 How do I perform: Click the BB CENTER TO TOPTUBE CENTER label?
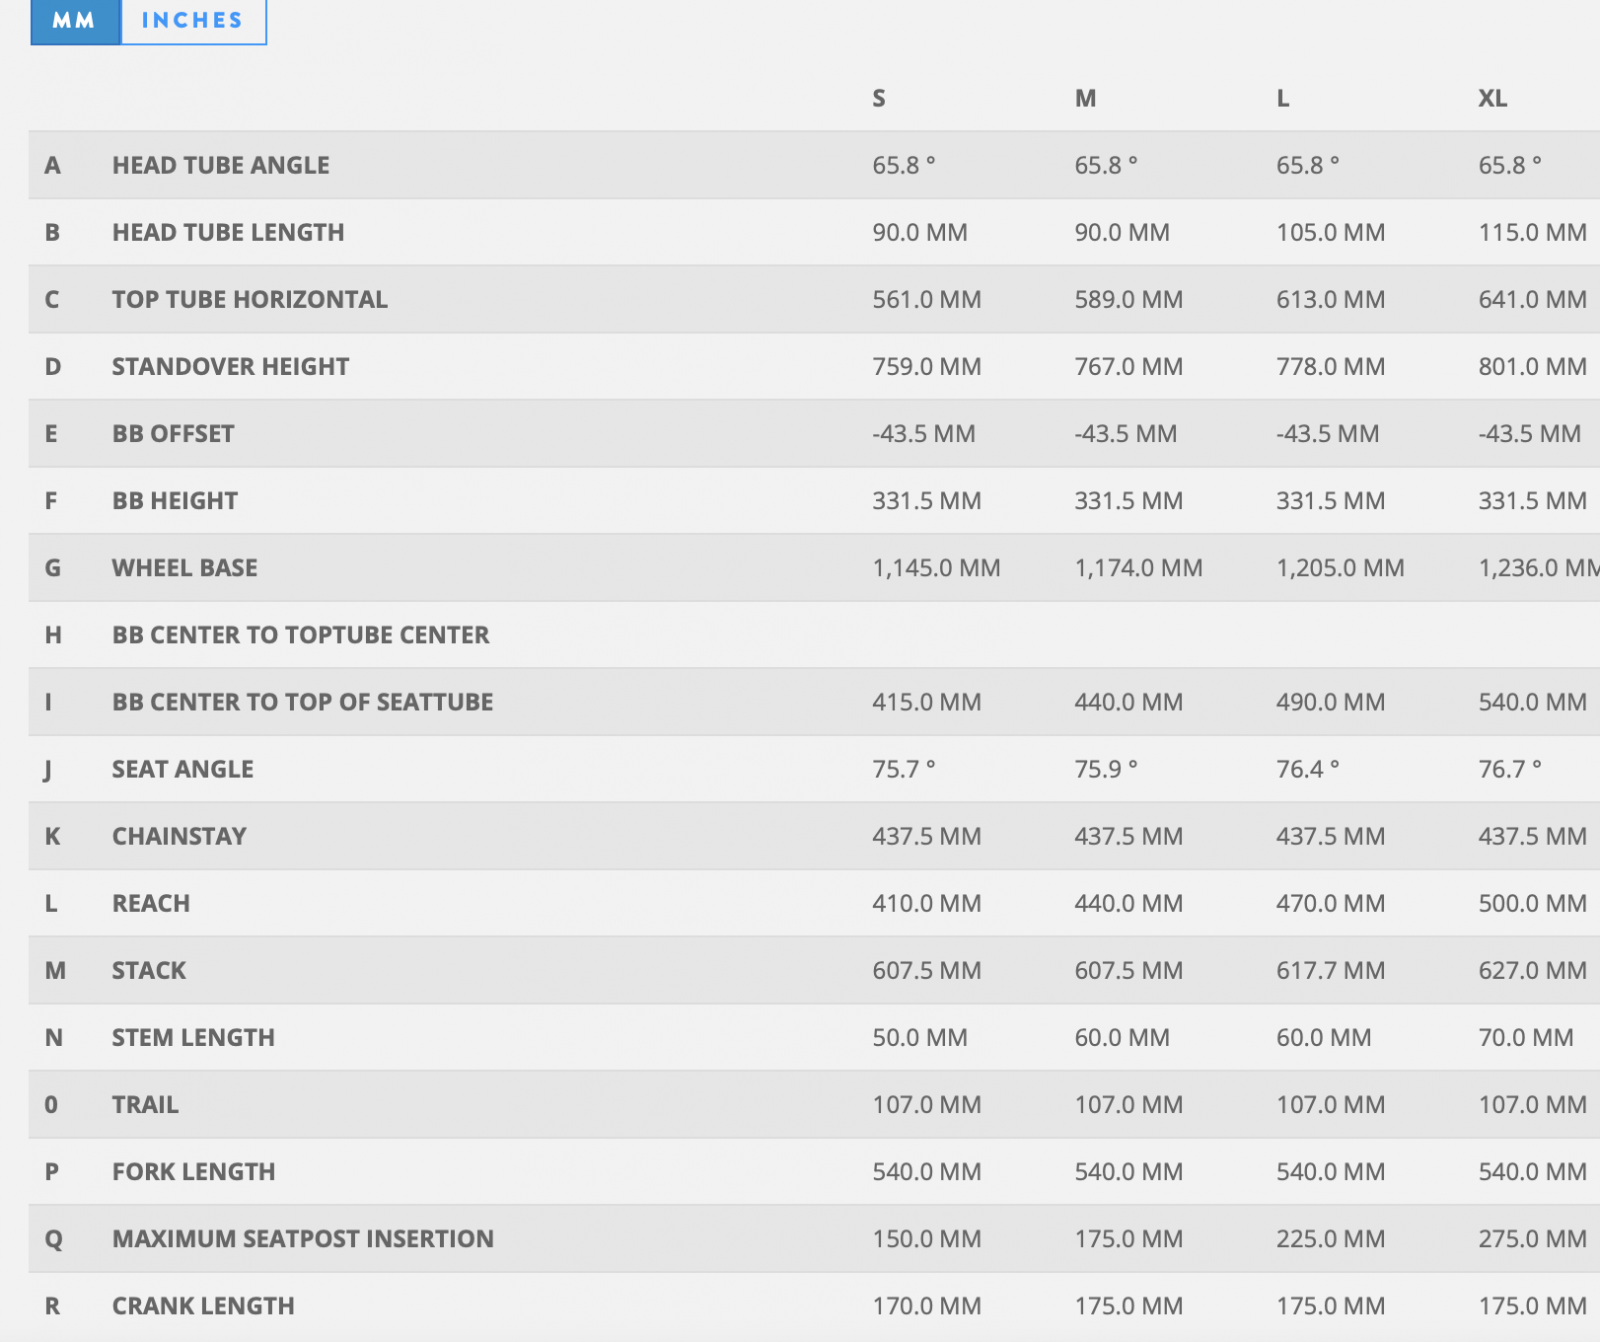click(x=301, y=634)
